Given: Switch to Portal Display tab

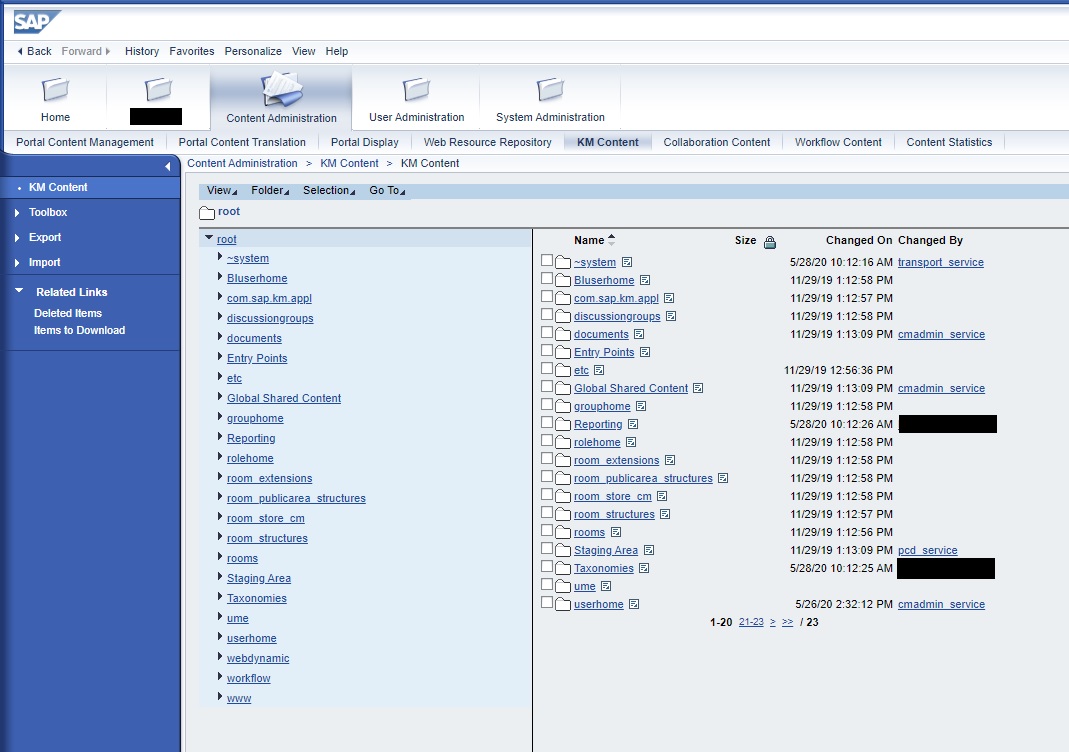Looking at the screenshot, I should coord(365,142).
